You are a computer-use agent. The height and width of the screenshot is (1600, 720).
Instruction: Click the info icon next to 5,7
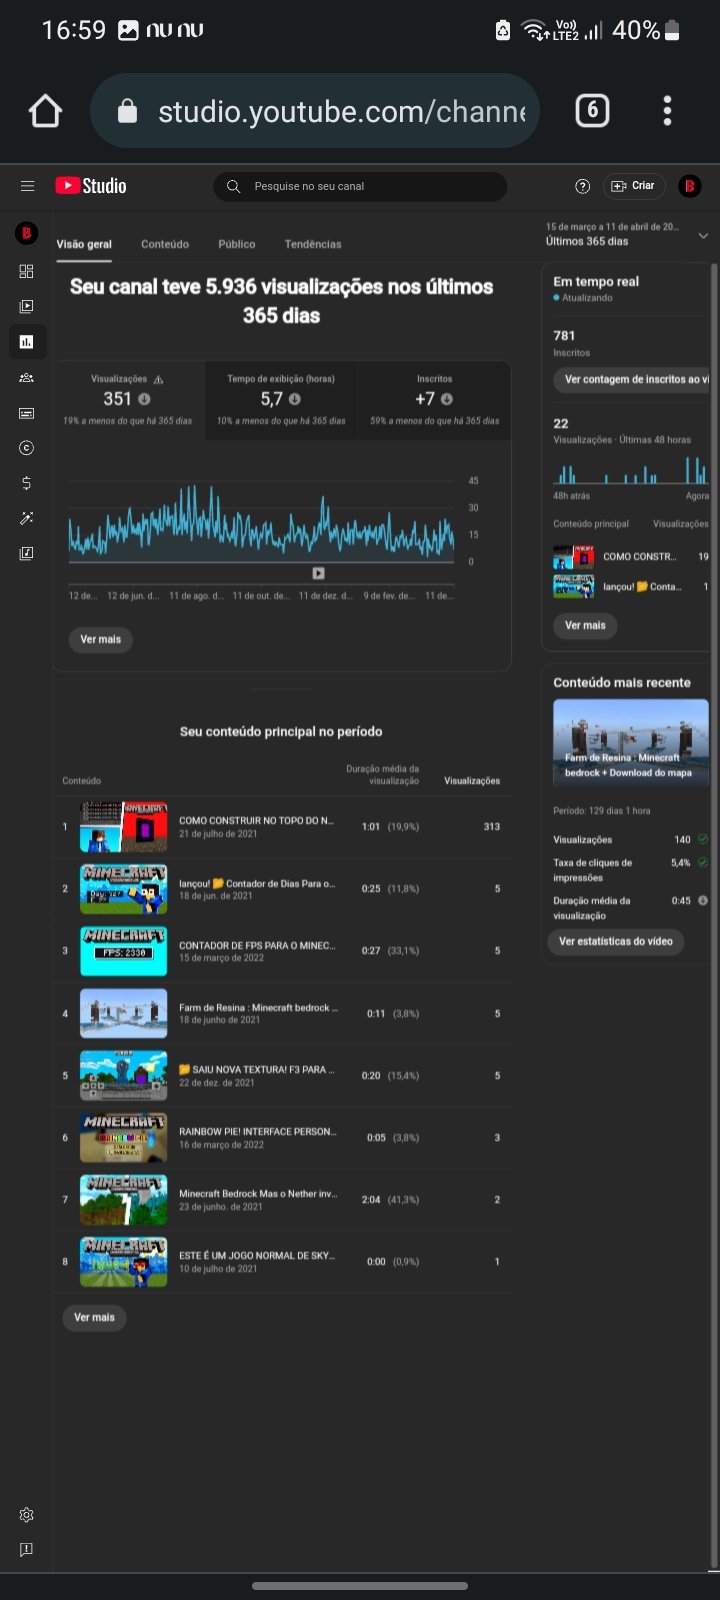[x=295, y=399]
